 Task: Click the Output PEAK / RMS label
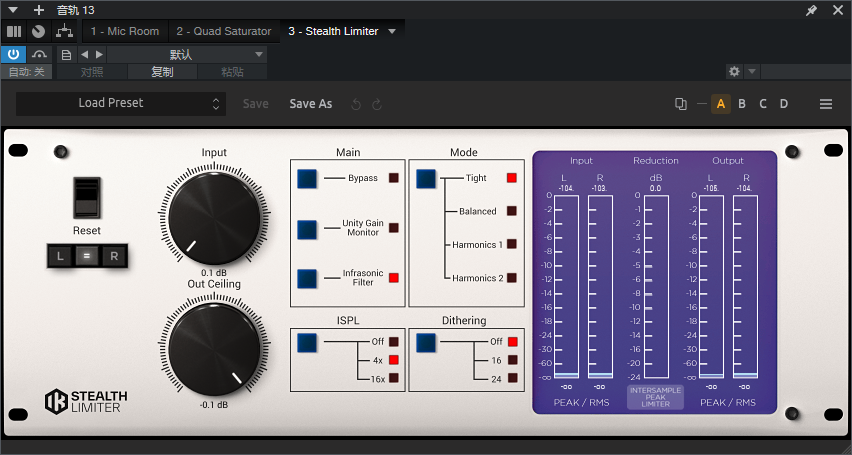coord(728,403)
